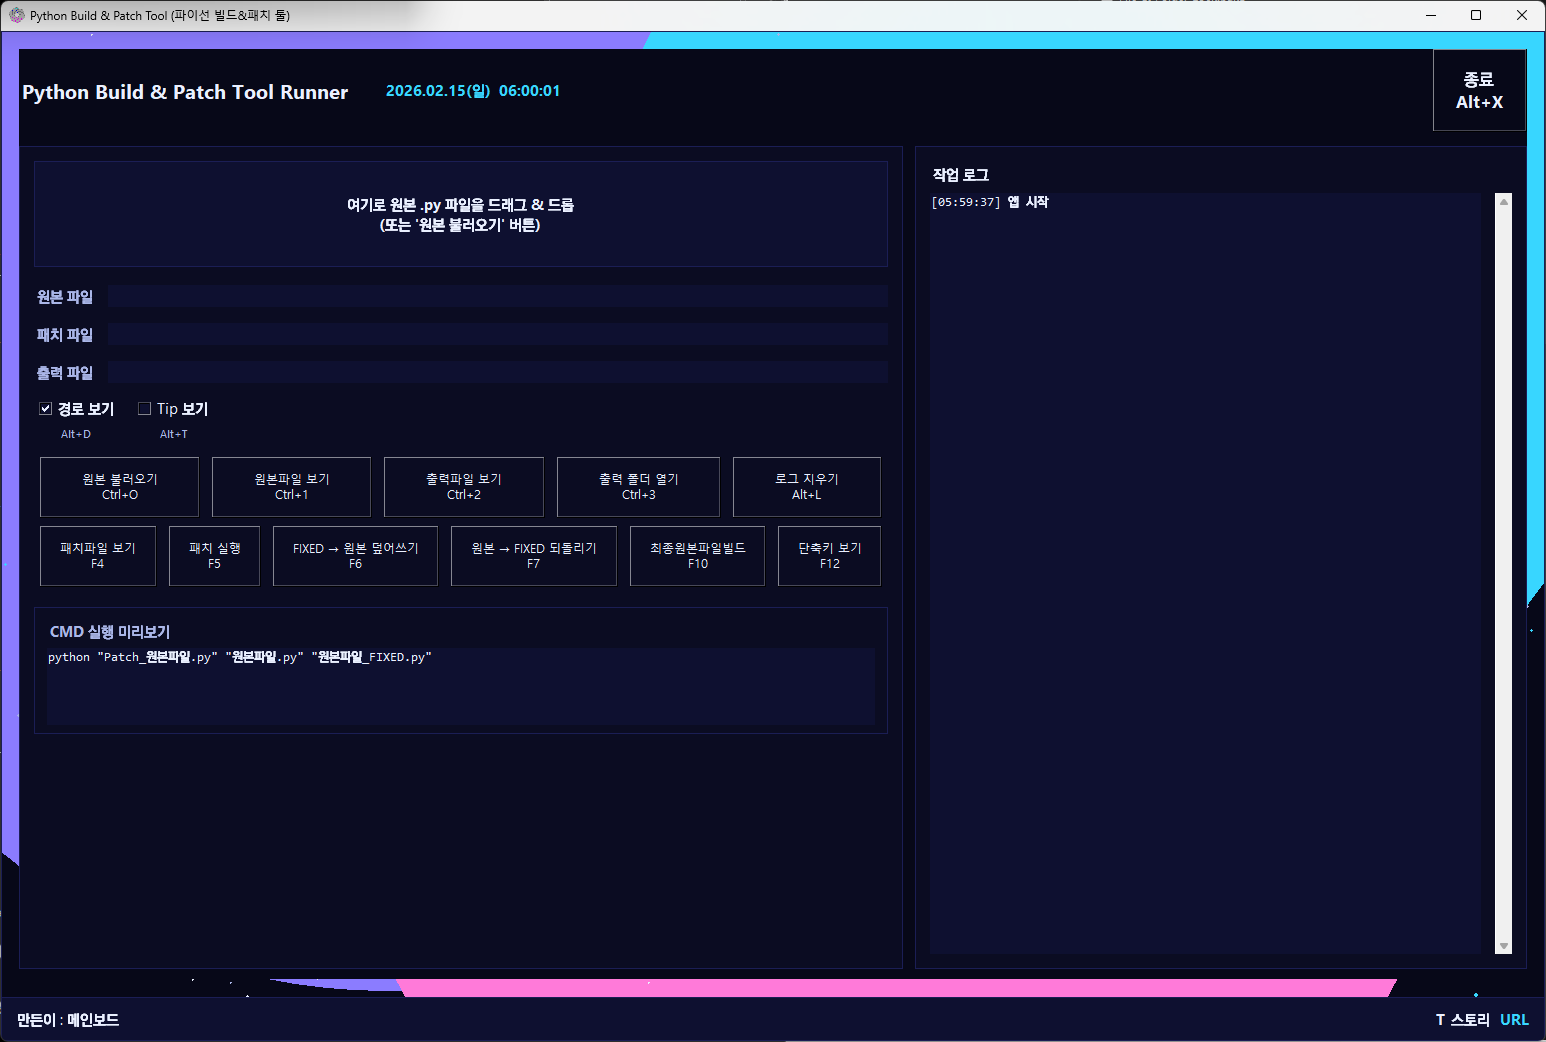Image resolution: width=1546 pixels, height=1042 pixels.
Task: Uncheck the 경로 보기 checkbox
Action: point(45,408)
